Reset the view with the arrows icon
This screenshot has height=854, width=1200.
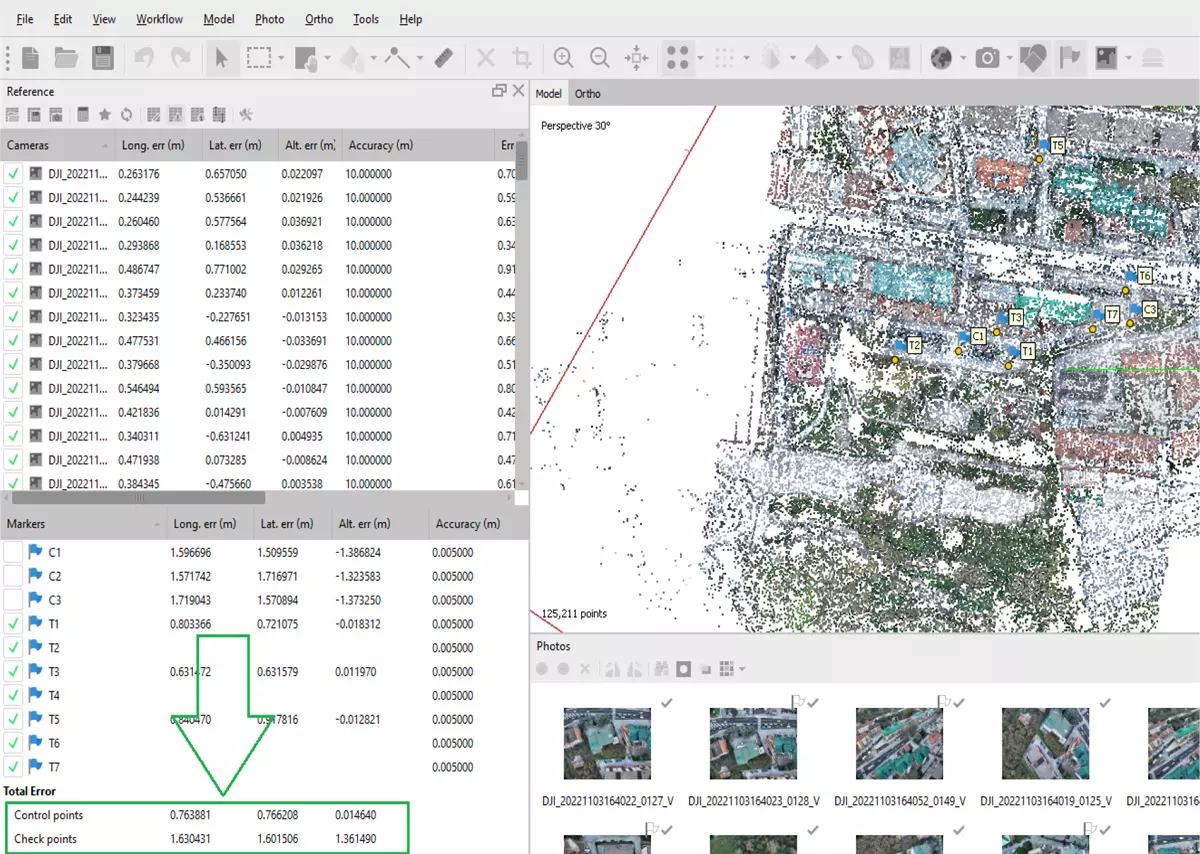click(x=636, y=58)
